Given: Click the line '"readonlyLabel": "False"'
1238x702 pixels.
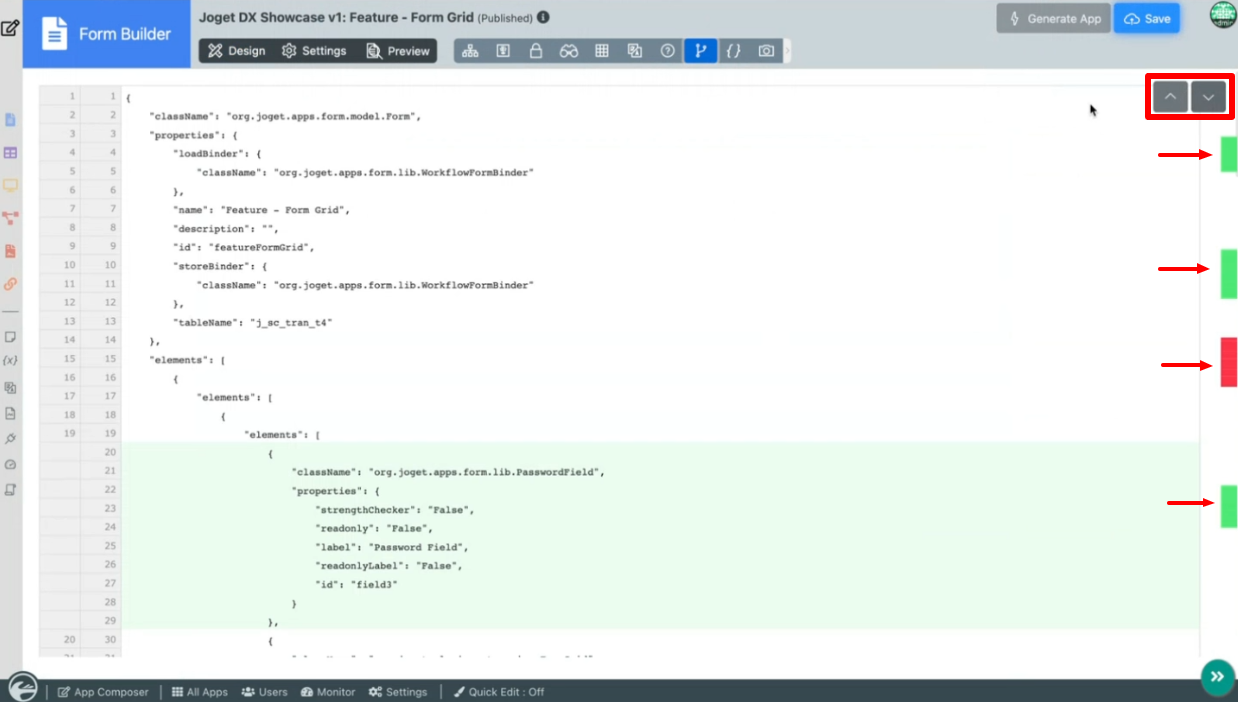Looking at the screenshot, I should point(388,565).
